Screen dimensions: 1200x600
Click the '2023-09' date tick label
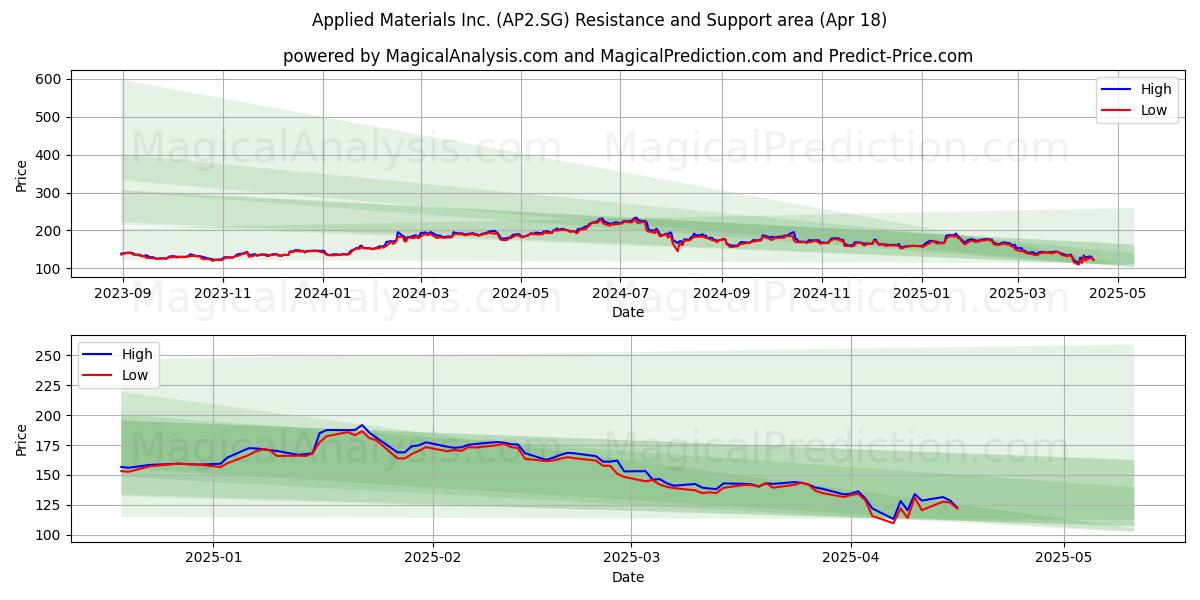pos(122,294)
